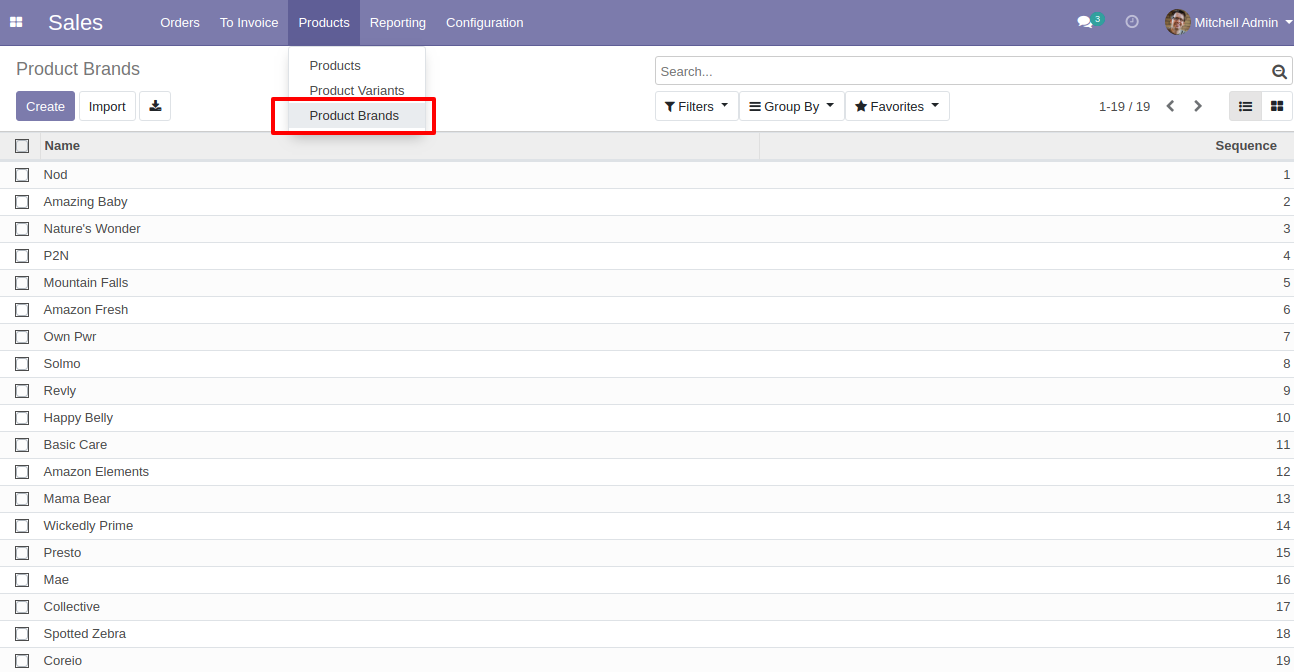Open the Mama Bear brand row
Viewport: 1294px width, 672px height.
[647, 499]
